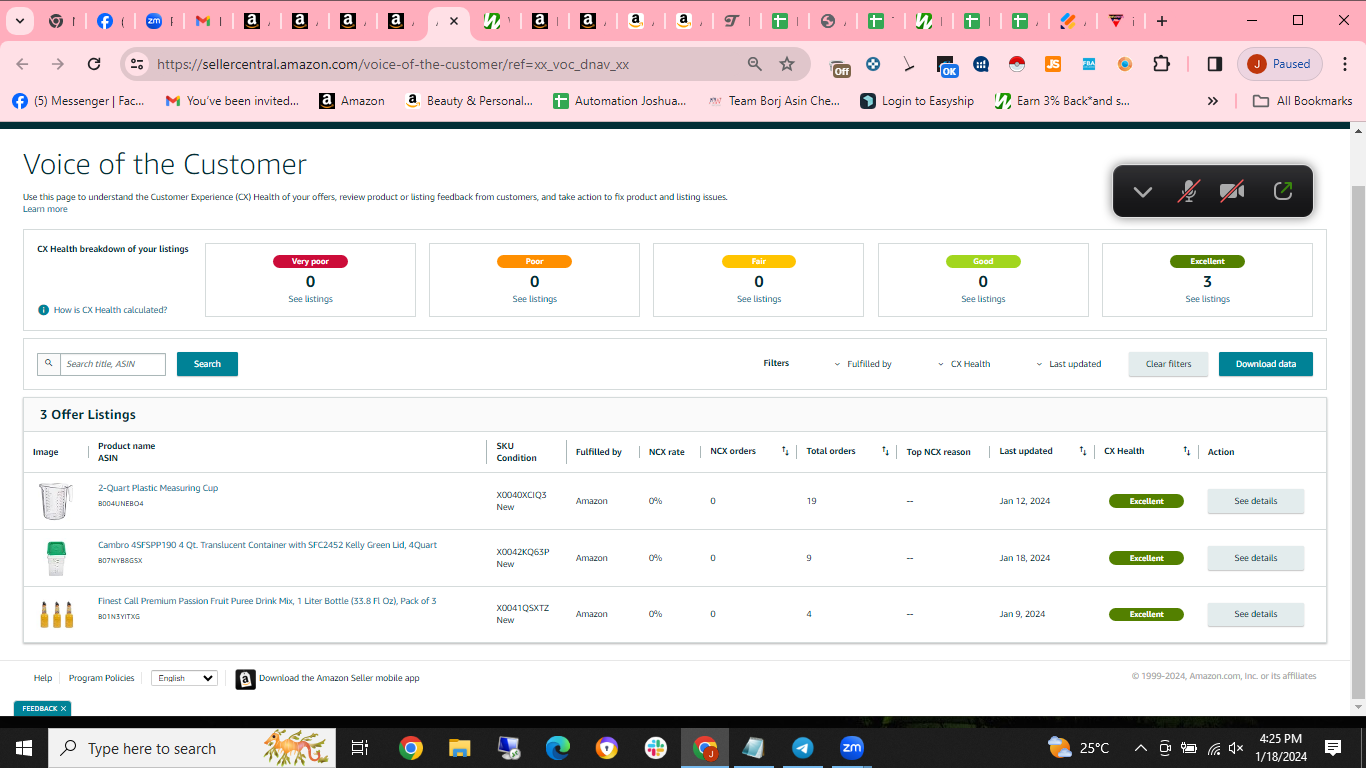This screenshot has width=1366, height=768.
Task: Click the orange JS extension icon
Action: click(x=1053, y=64)
